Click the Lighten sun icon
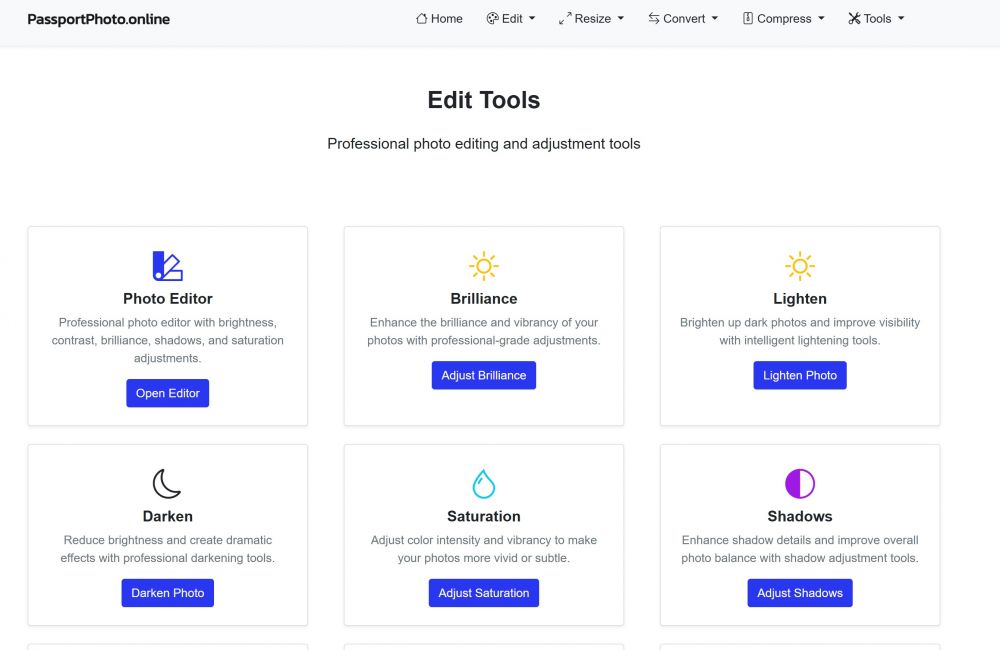1000x650 pixels. tap(800, 266)
